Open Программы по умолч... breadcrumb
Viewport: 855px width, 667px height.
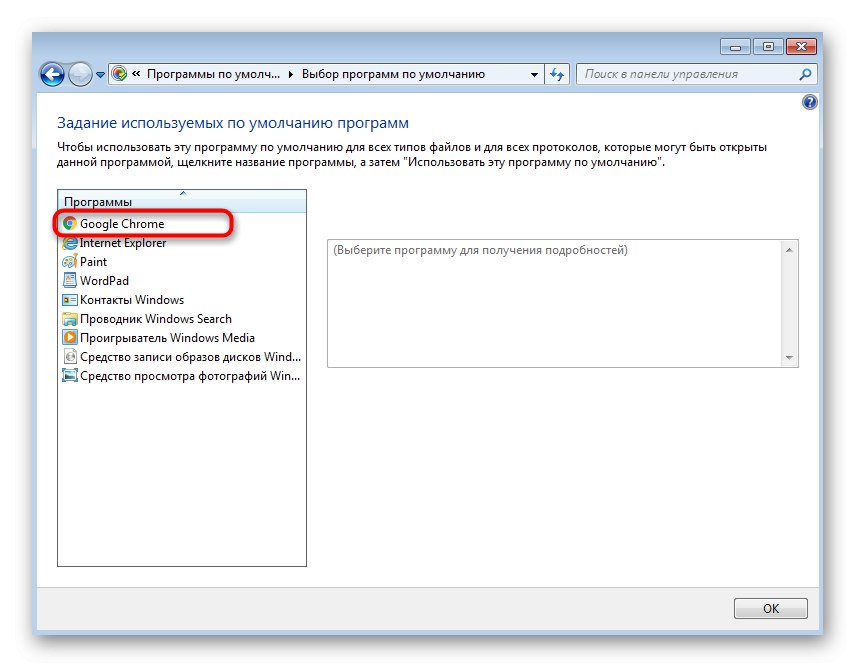(x=213, y=74)
